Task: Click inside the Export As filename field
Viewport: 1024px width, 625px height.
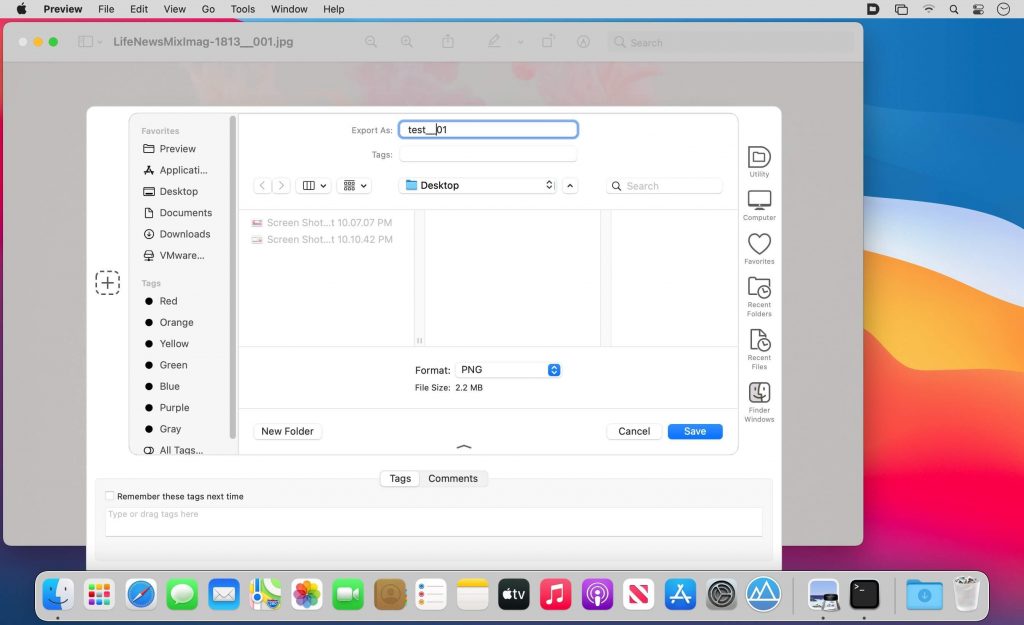Action: pyautogui.click(x=488, y=129)
